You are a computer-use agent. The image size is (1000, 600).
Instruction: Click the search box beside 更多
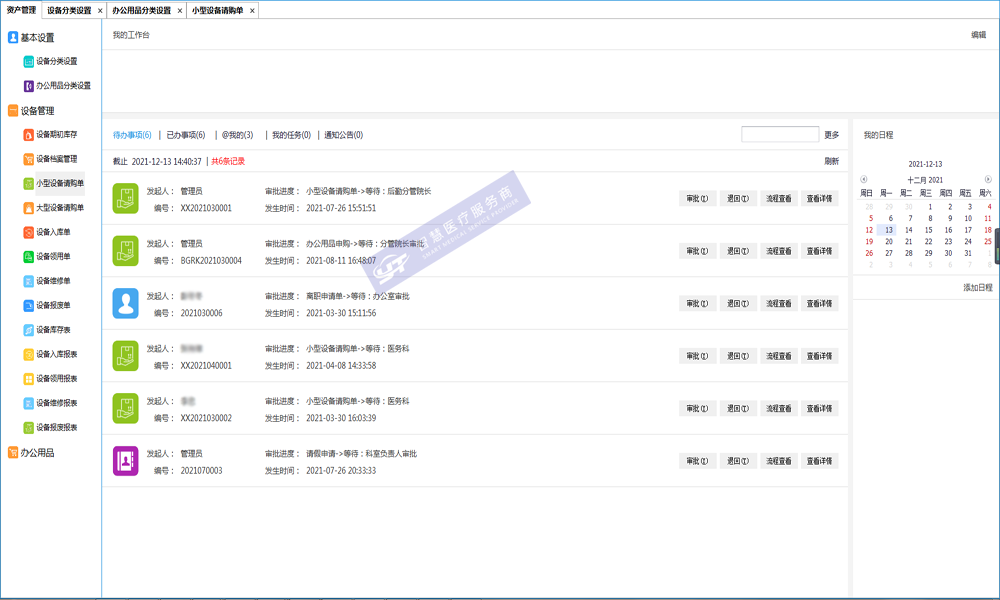click(780, 135)
